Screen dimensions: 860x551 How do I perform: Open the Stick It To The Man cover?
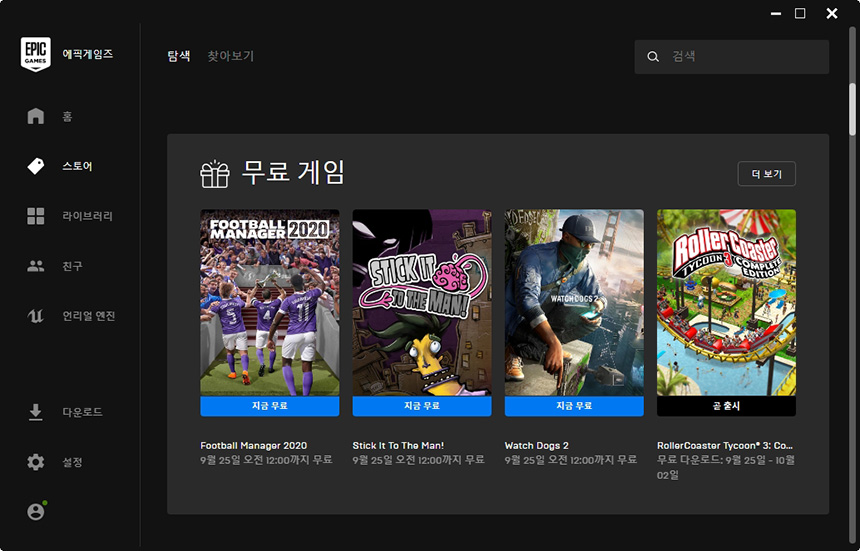(422, 303)
